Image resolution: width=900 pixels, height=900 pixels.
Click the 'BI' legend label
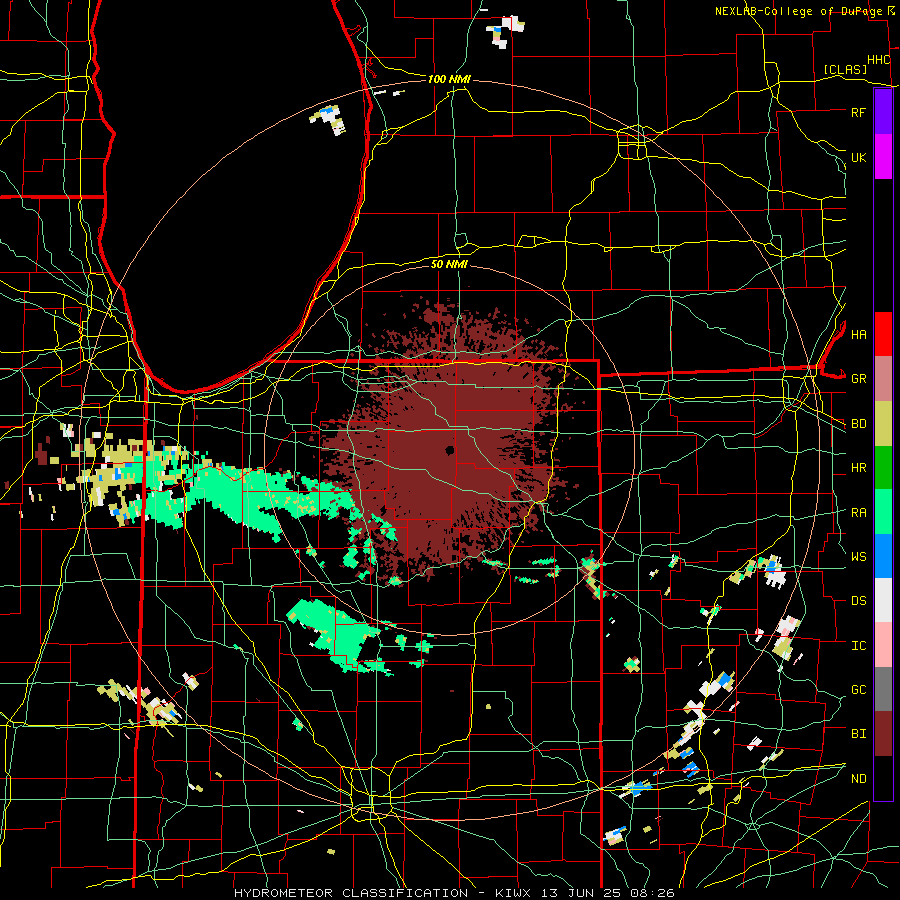pyautogui.click(x=858, y=734)
